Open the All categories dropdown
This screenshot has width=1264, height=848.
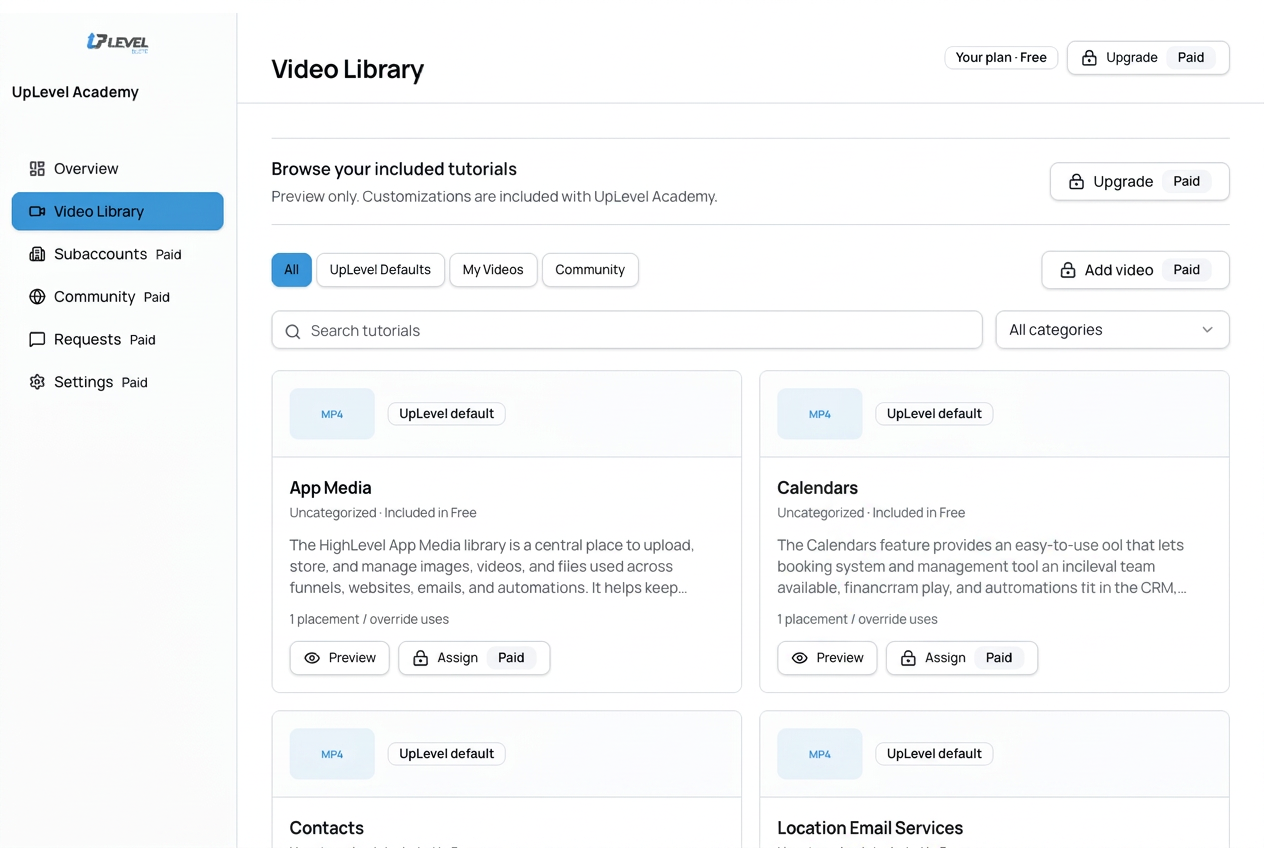point(1112,330)
